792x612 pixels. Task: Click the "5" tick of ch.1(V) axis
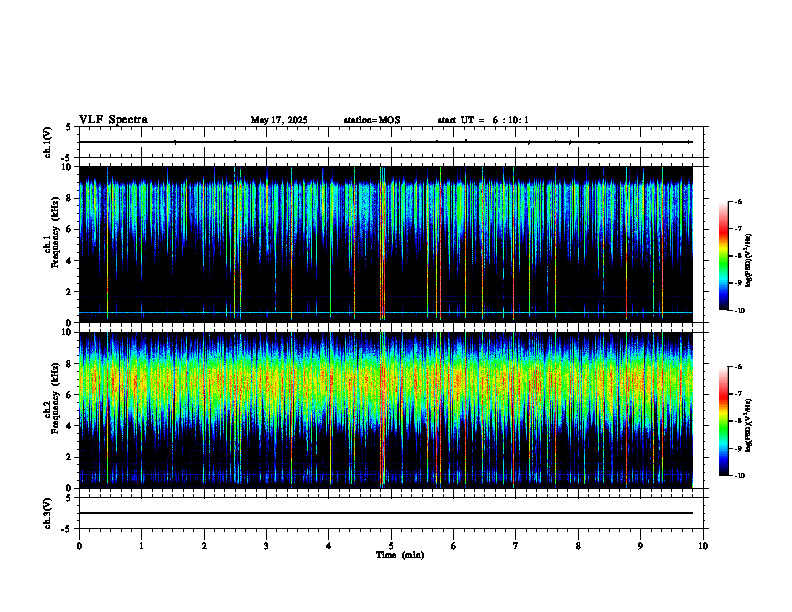(x=70, y=127)
